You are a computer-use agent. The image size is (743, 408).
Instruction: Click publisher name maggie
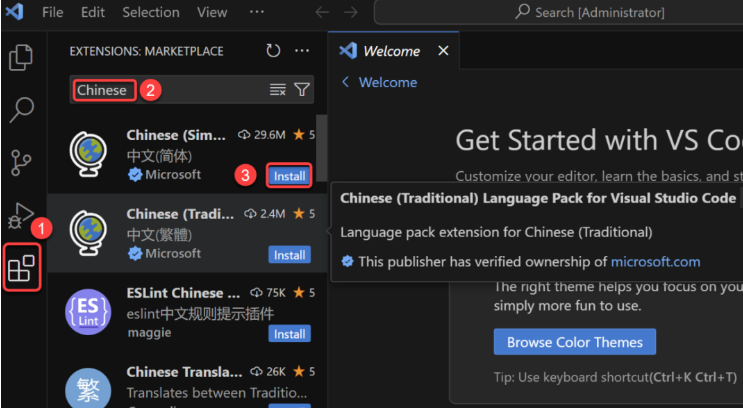pos(149,333)
